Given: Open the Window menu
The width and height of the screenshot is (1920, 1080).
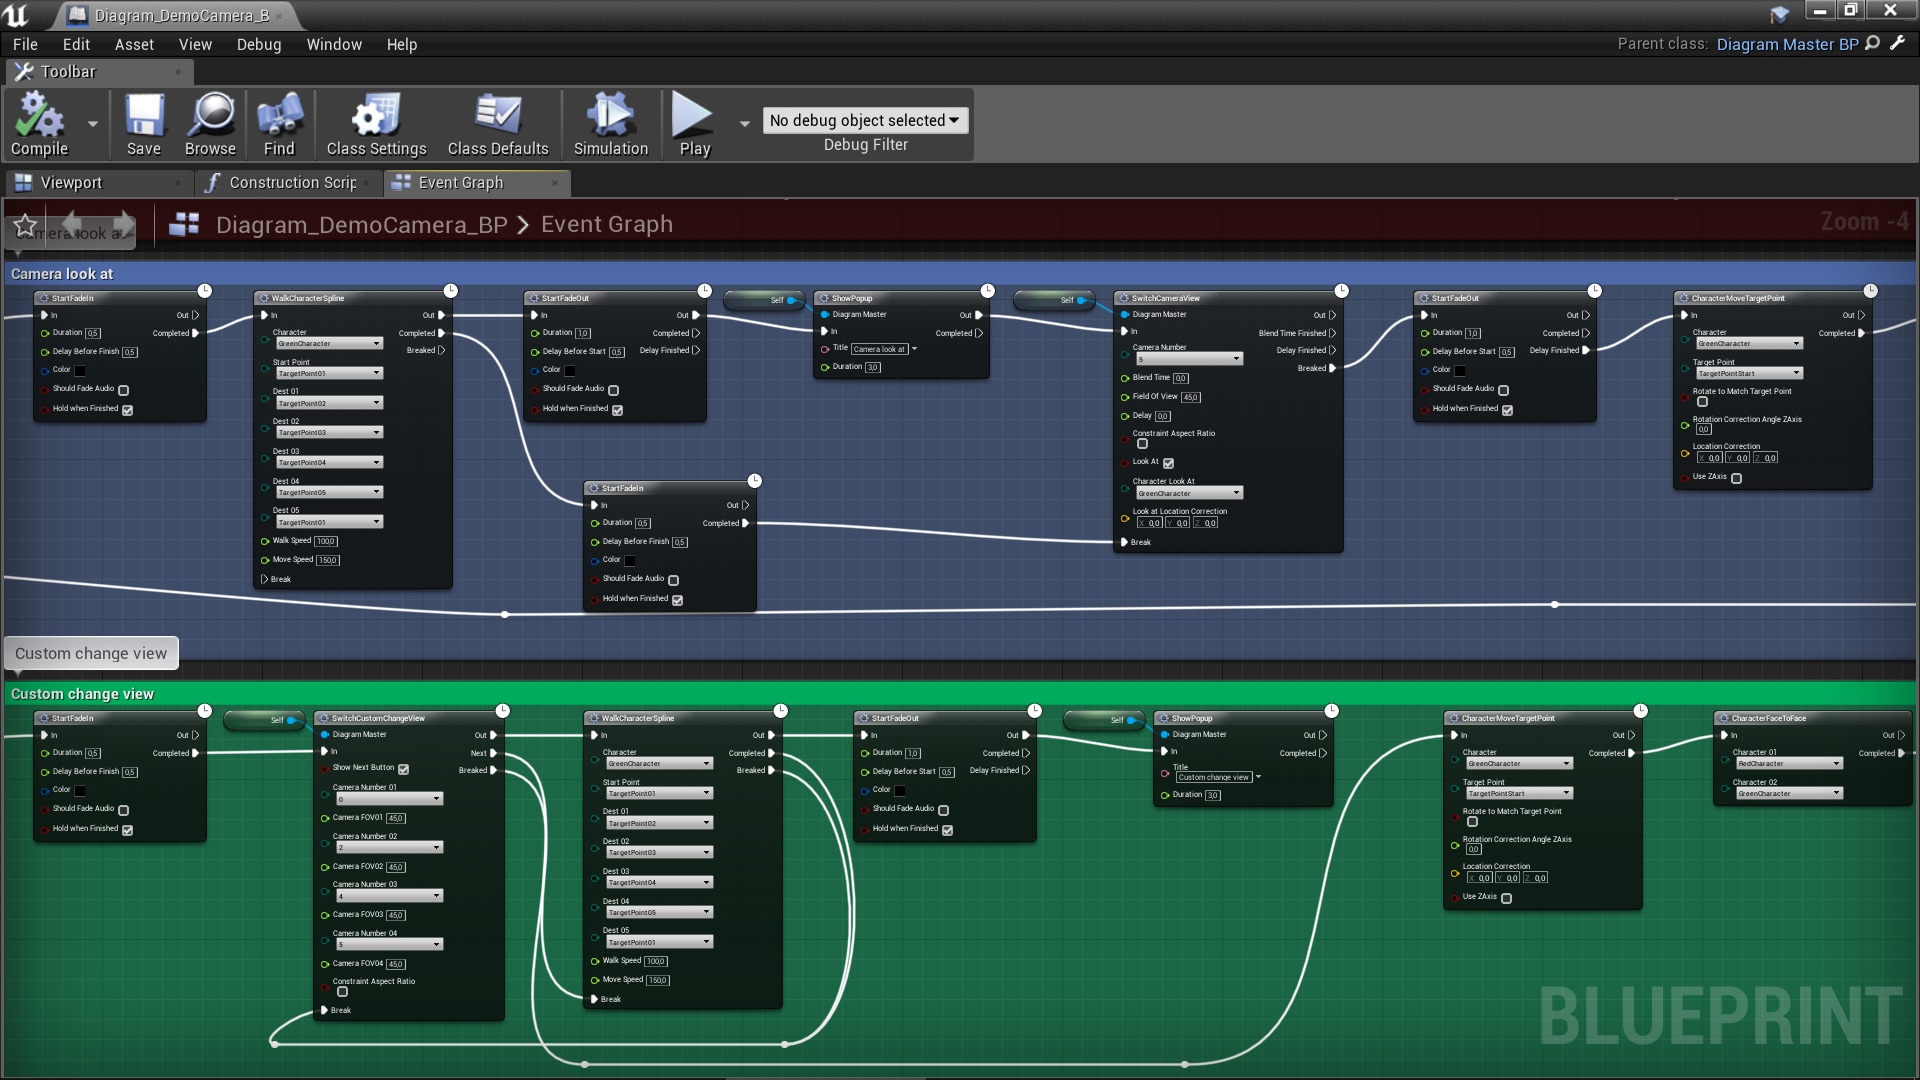Looking at the screenshot, I should 334,44.
